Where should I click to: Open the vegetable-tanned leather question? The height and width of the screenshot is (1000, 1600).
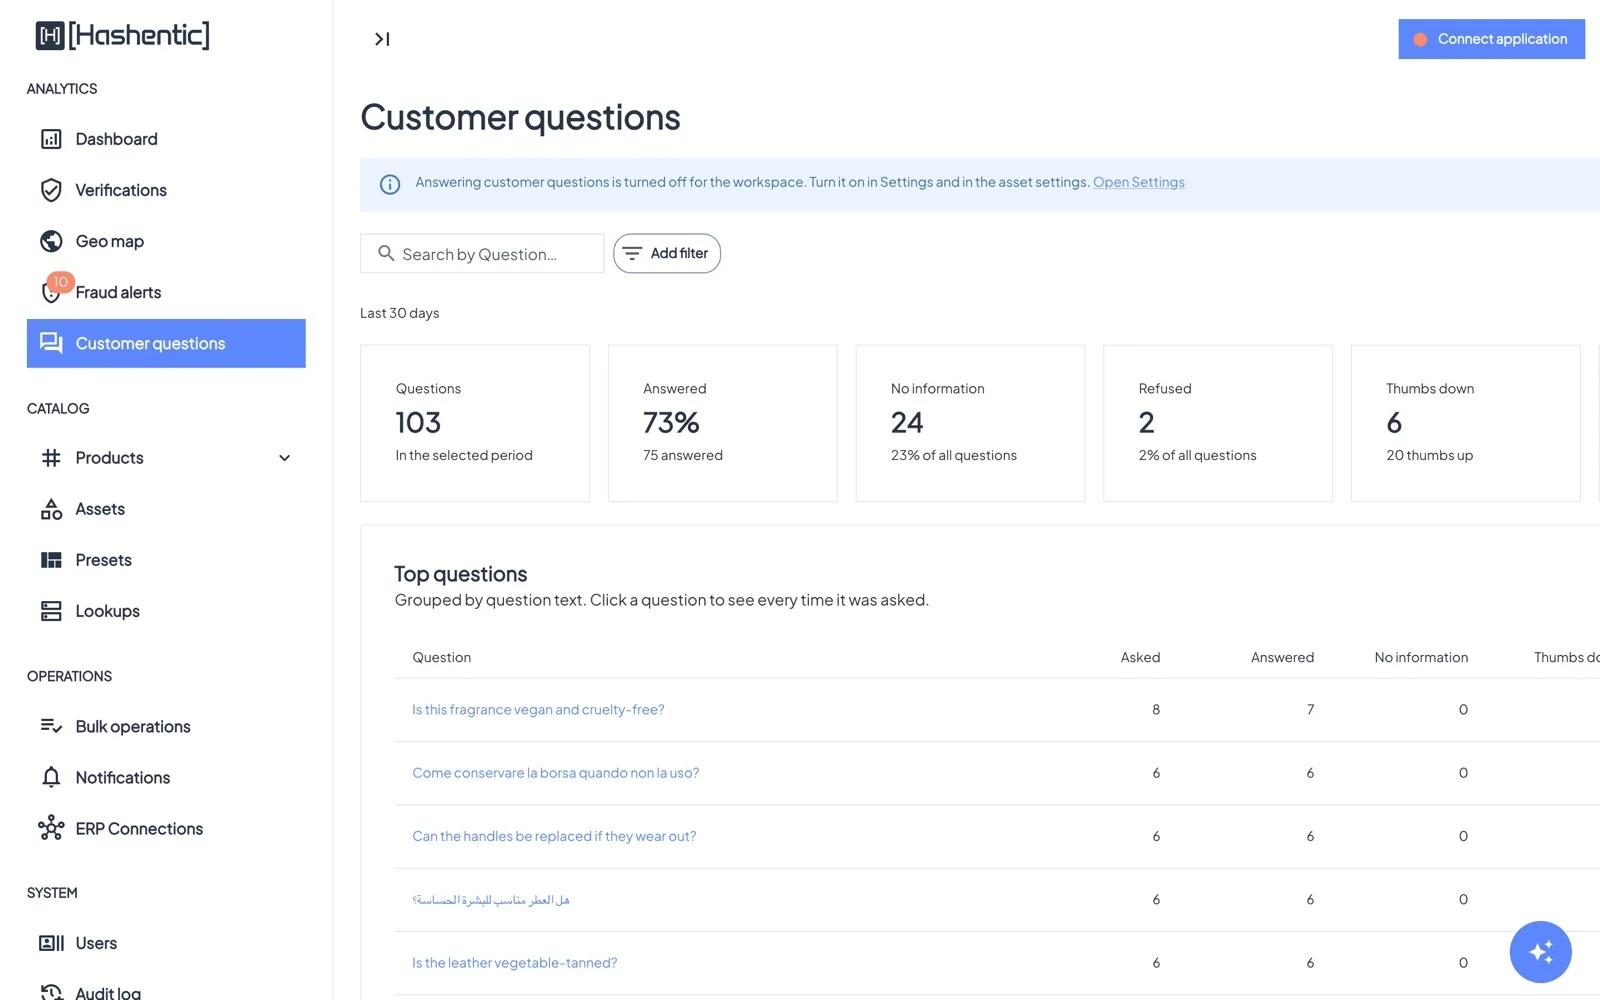coord(514,963)
